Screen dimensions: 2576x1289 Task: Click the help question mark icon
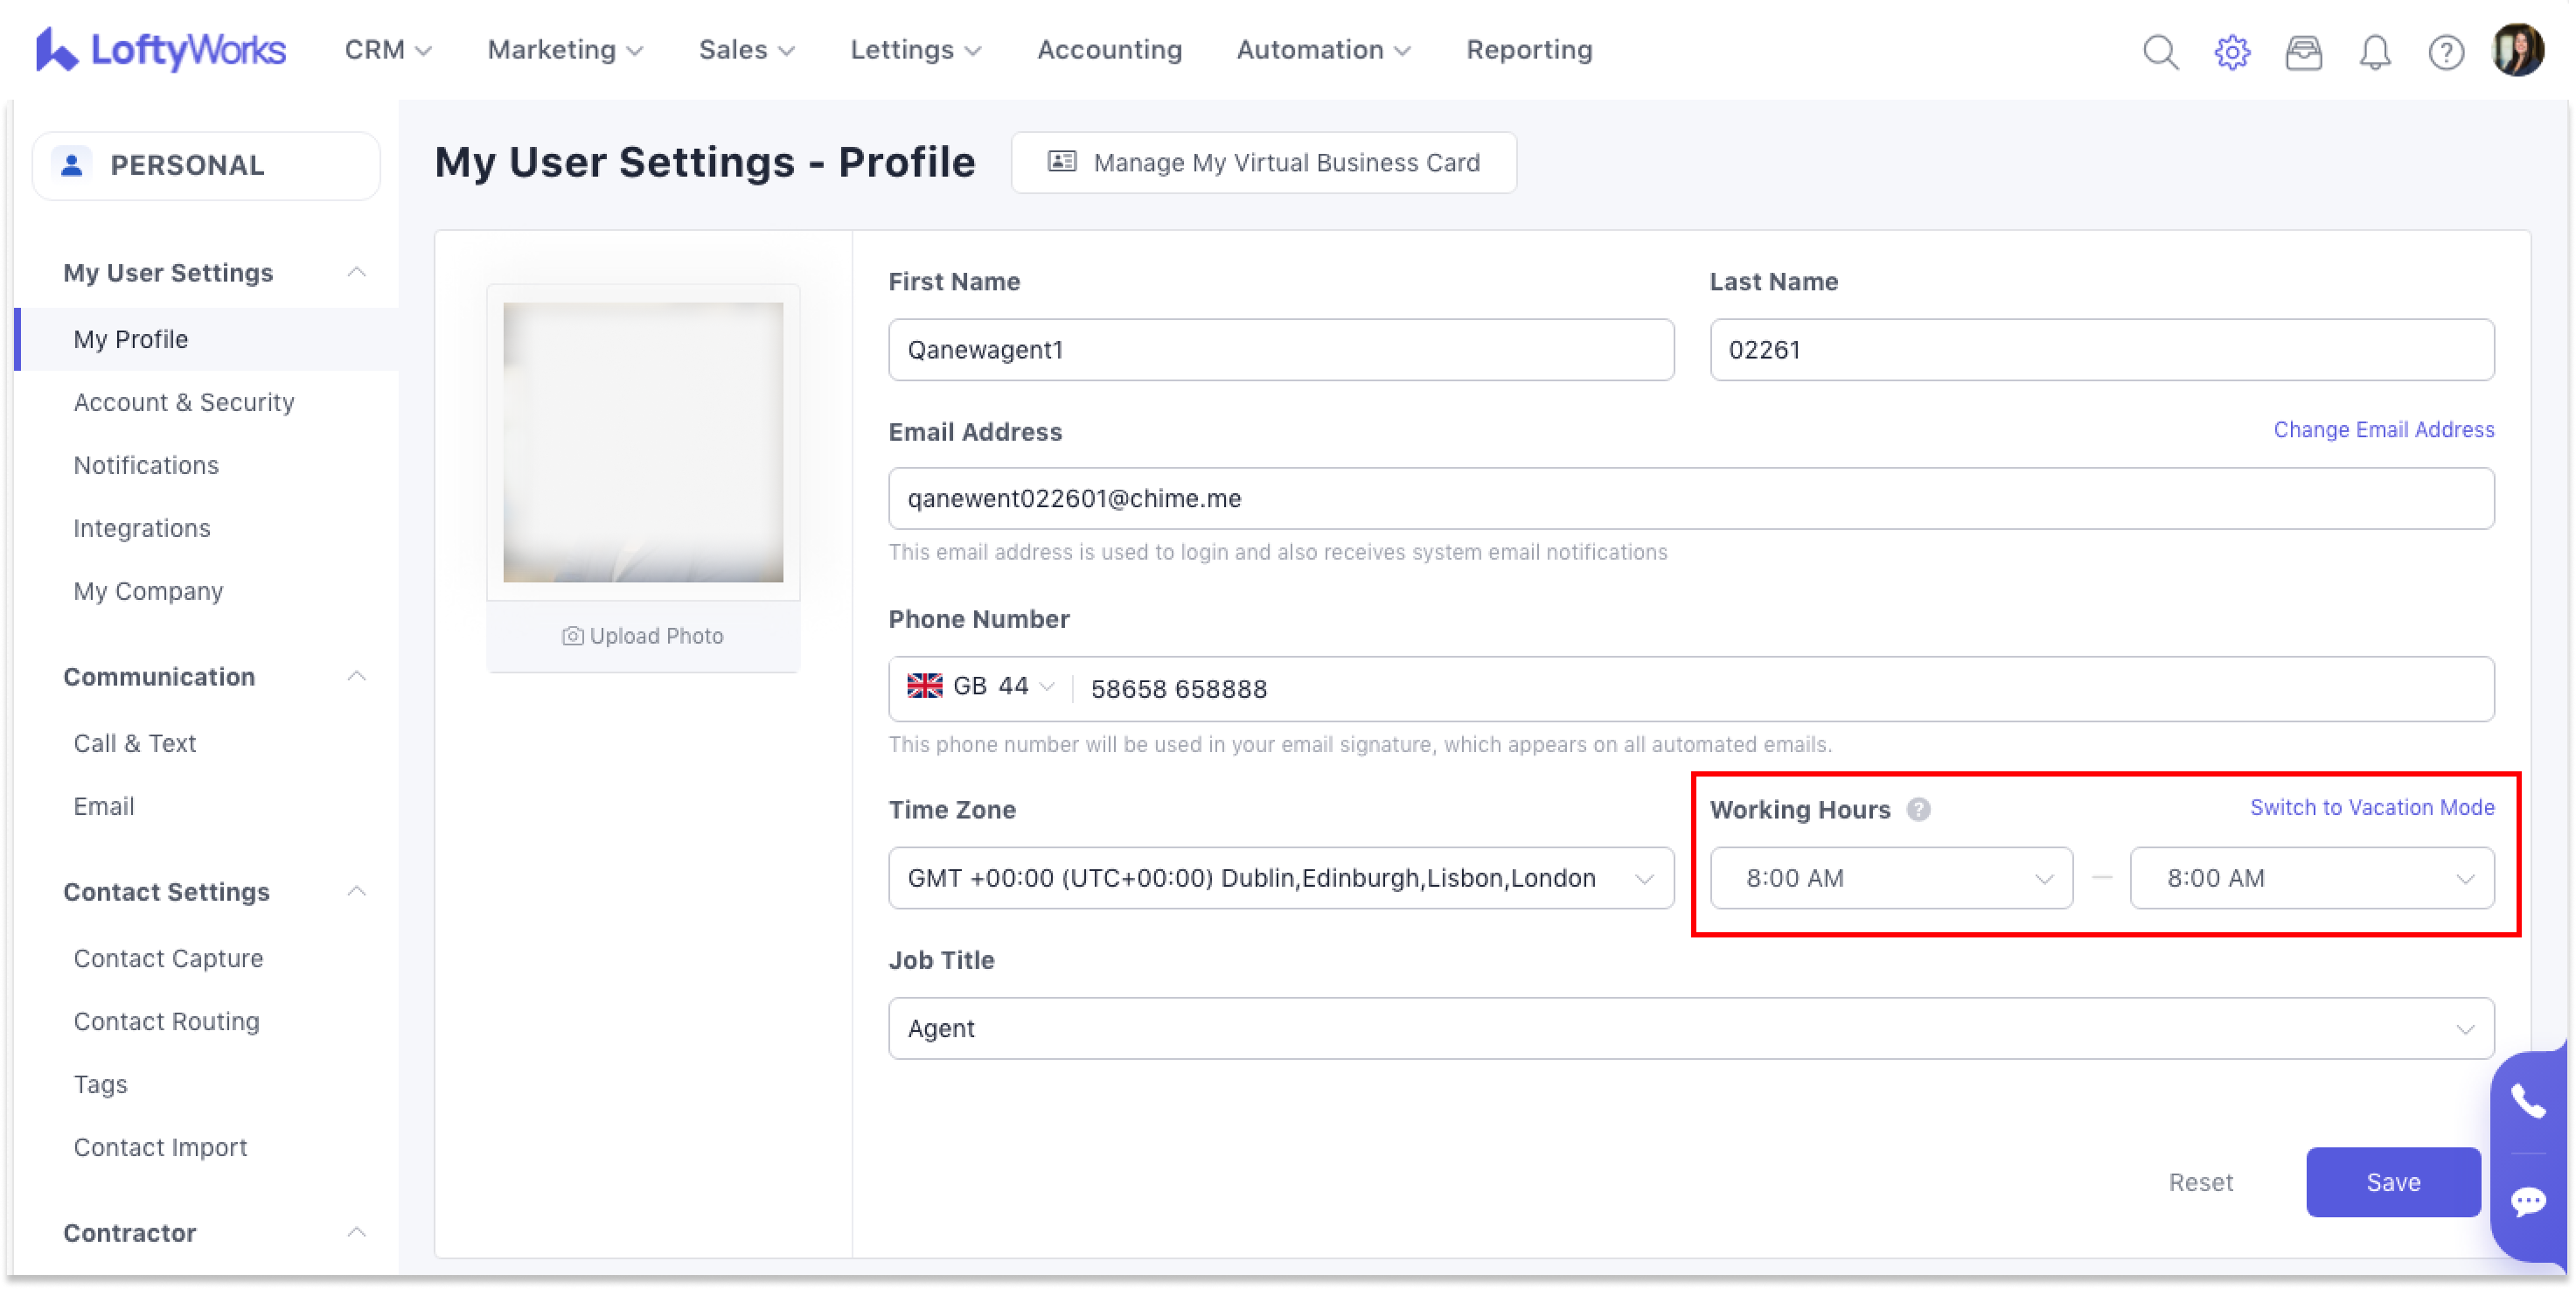(2446, 51)
